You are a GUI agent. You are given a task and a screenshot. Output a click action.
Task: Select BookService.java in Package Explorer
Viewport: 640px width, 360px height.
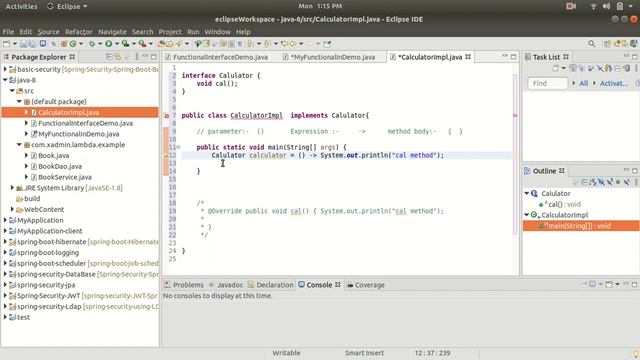tap(65, 177)
